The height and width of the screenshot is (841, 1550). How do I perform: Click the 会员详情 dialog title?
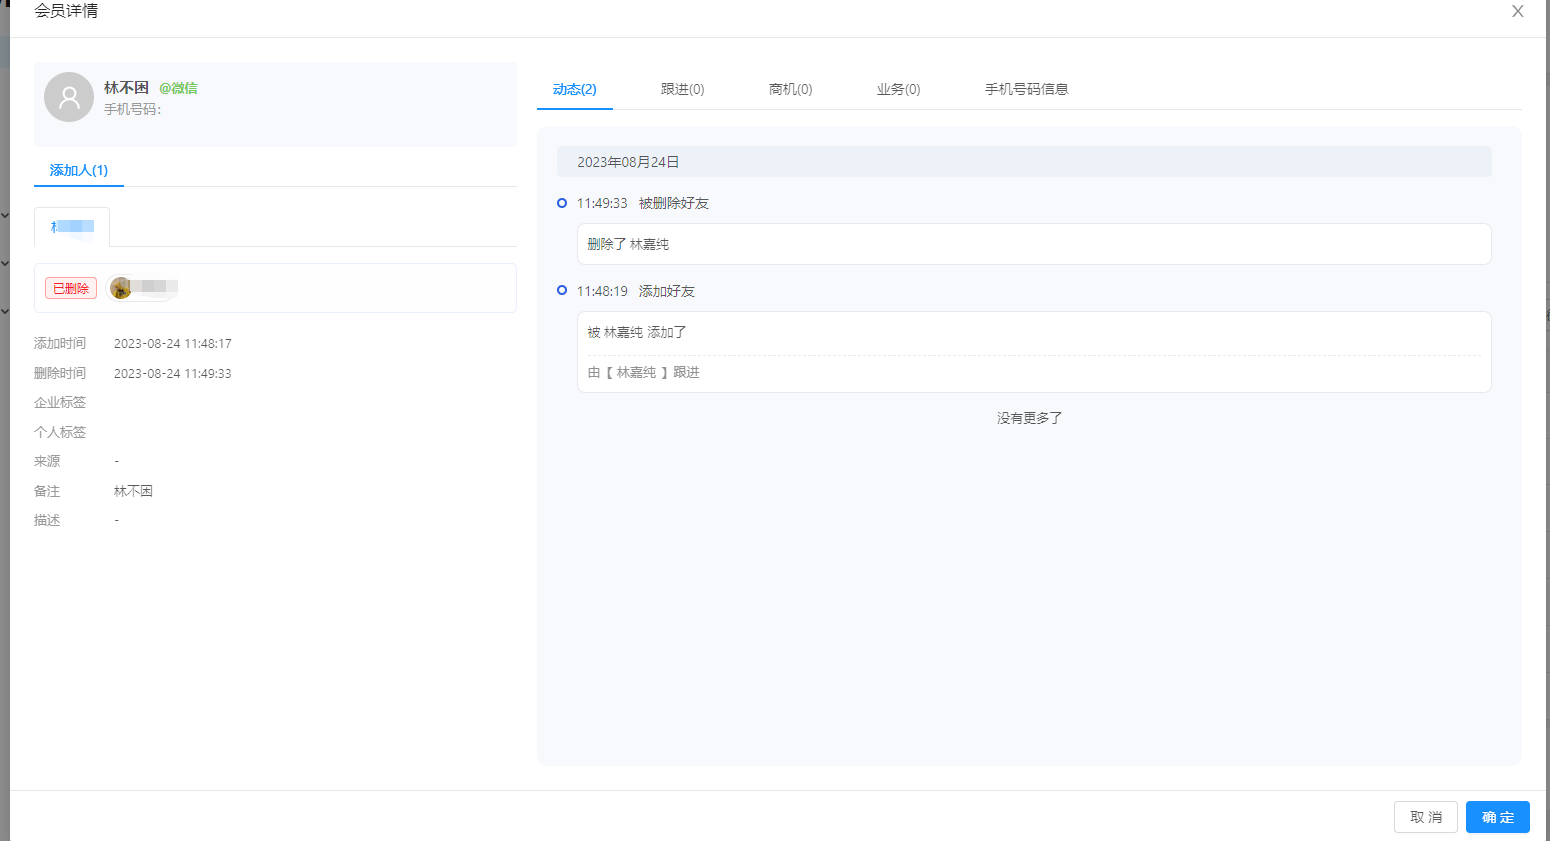pos(66,11)
